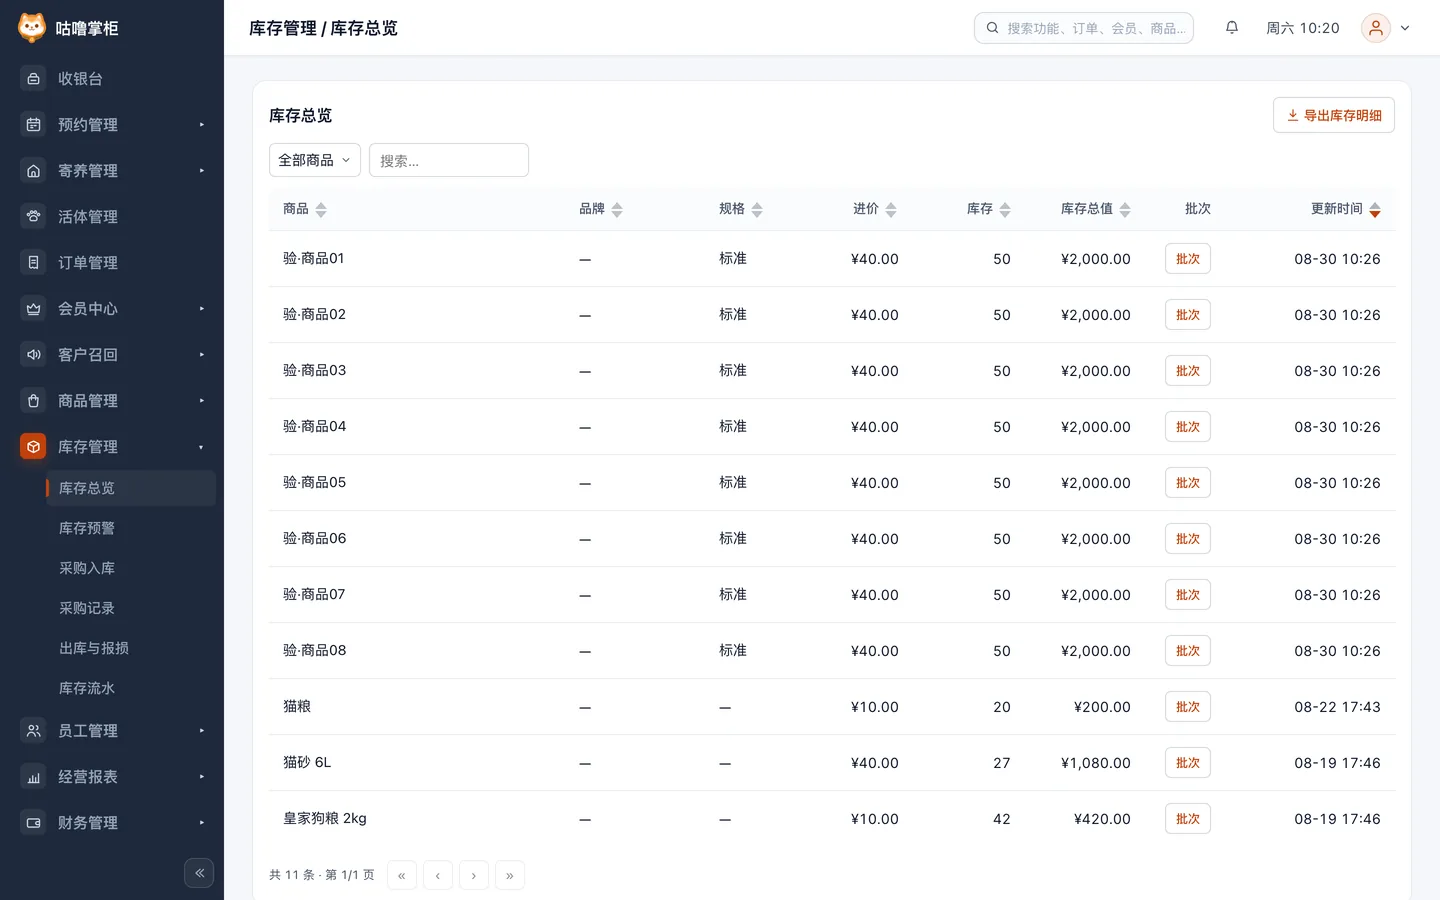Click the 导出库存明细 export button

(x=1334, y=115)
